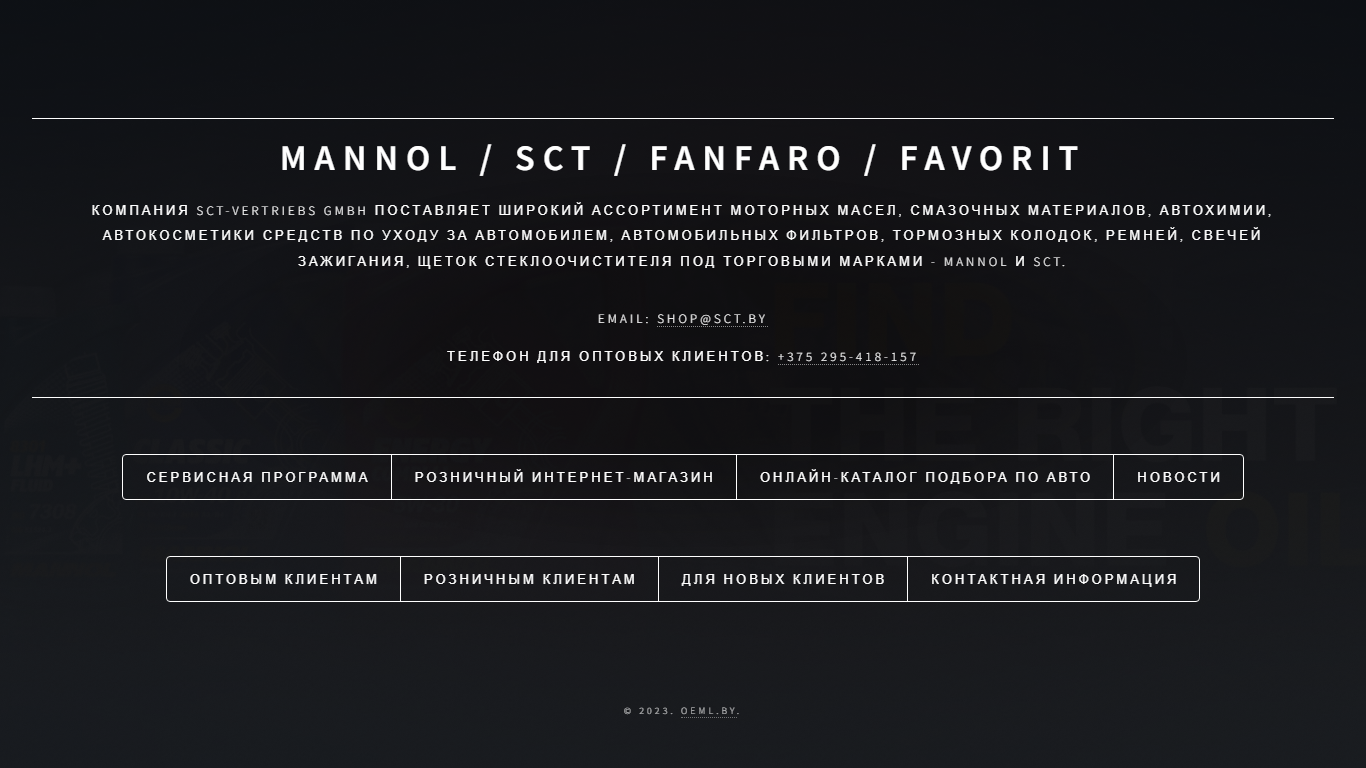Click the Телефон для оптовых клиентов label
Image resolution: width=1366 pixels, height=768 pixels.
pyautogui.click(x=609, y=357)
